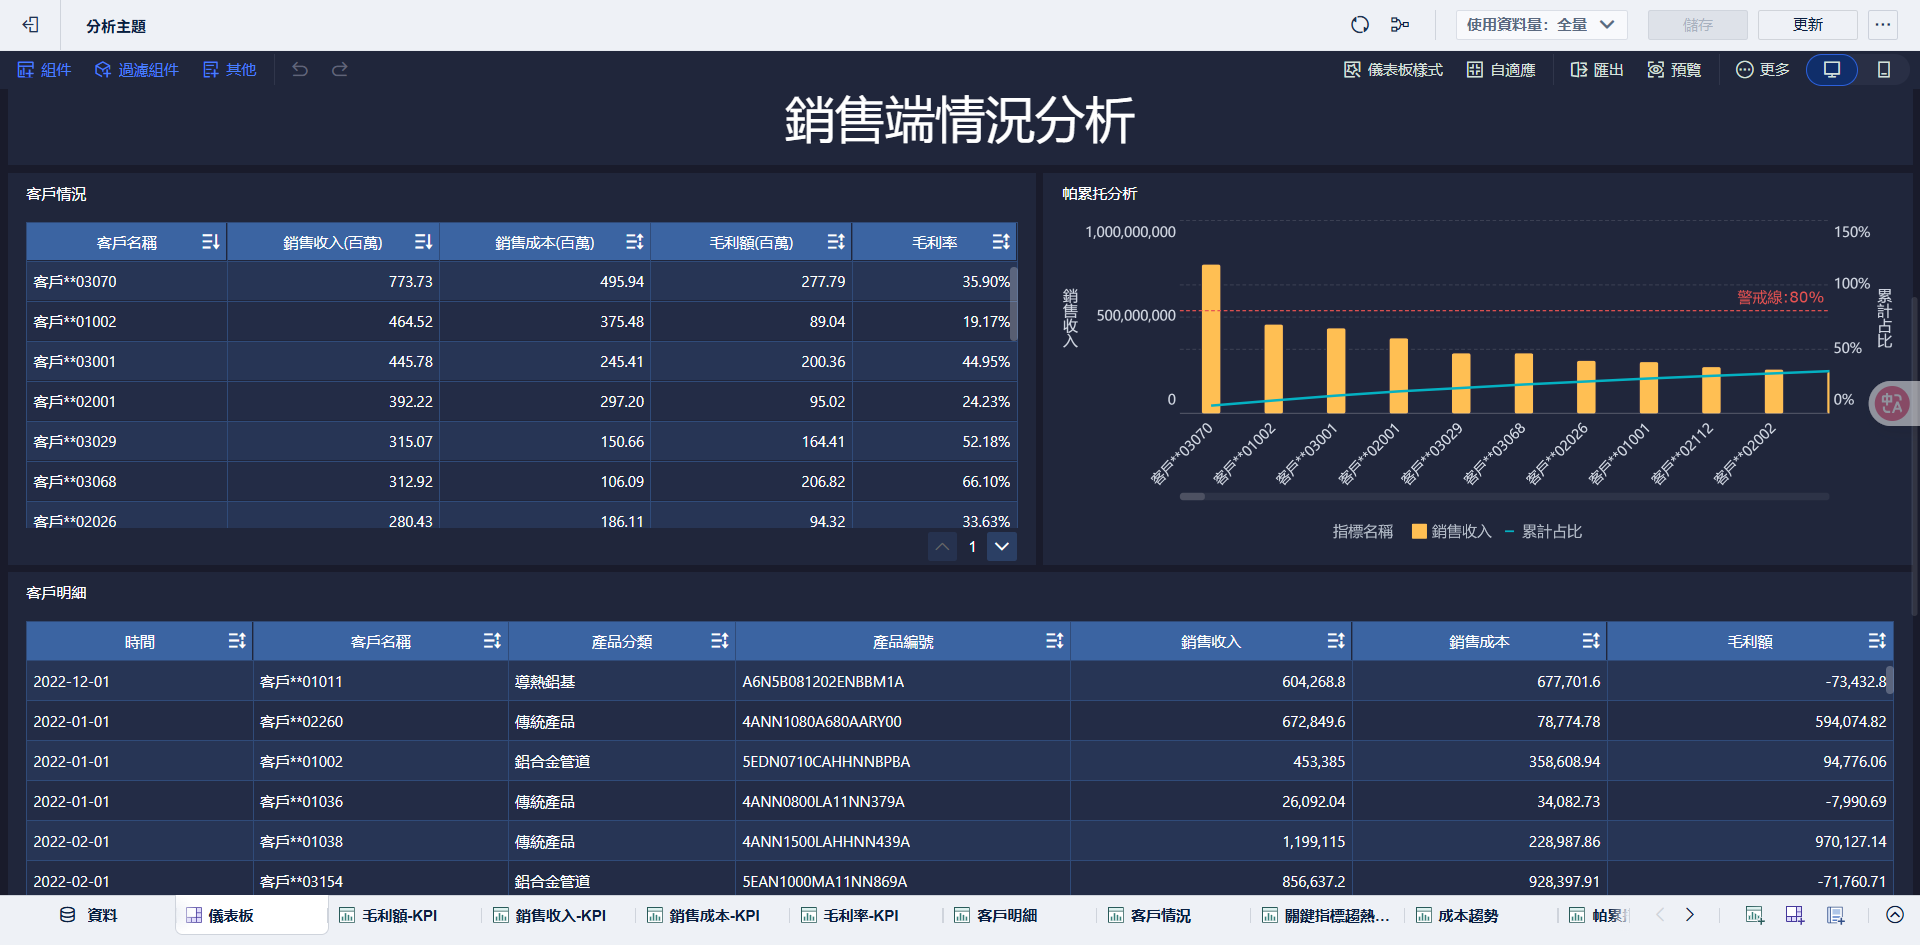Image resolution: width=1920 pixels, height=945 pixels.
Task: Open the 銷售收入-KPI tab
Action: pyautogui.click(x=549, y=915)
